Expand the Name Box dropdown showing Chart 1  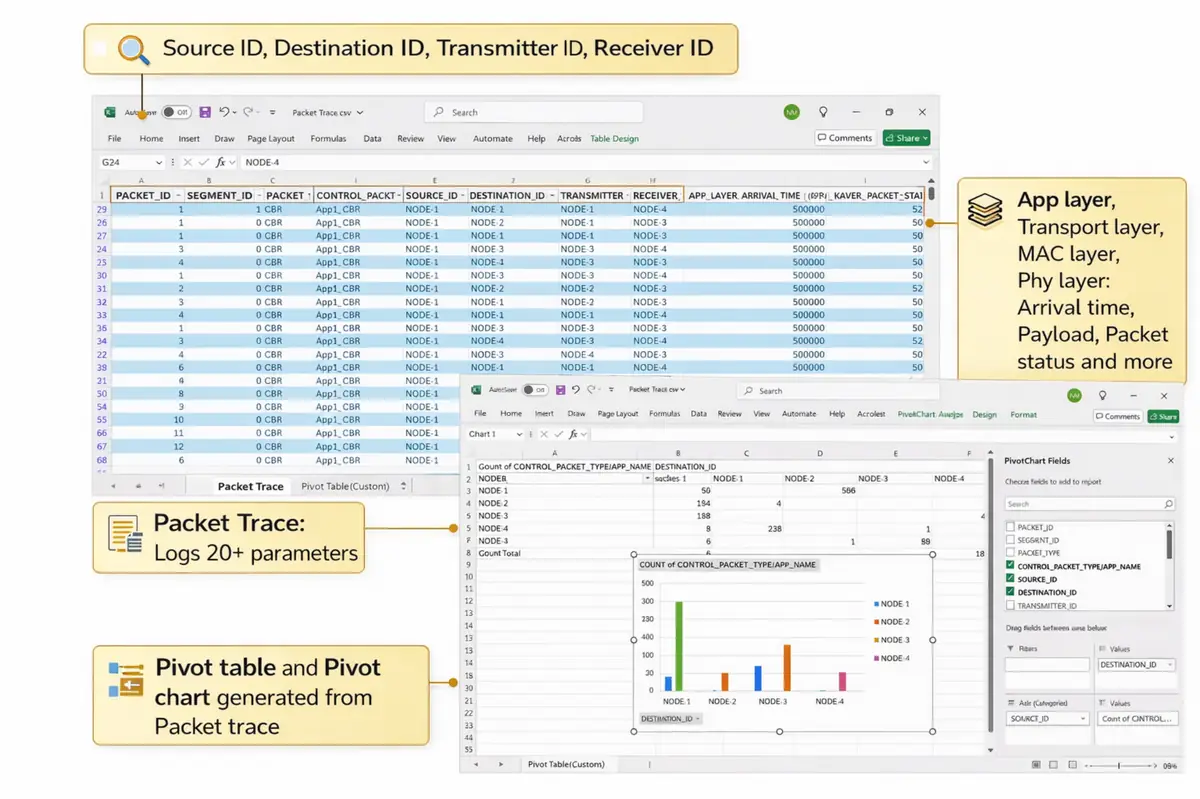click(x=519, y=434)
